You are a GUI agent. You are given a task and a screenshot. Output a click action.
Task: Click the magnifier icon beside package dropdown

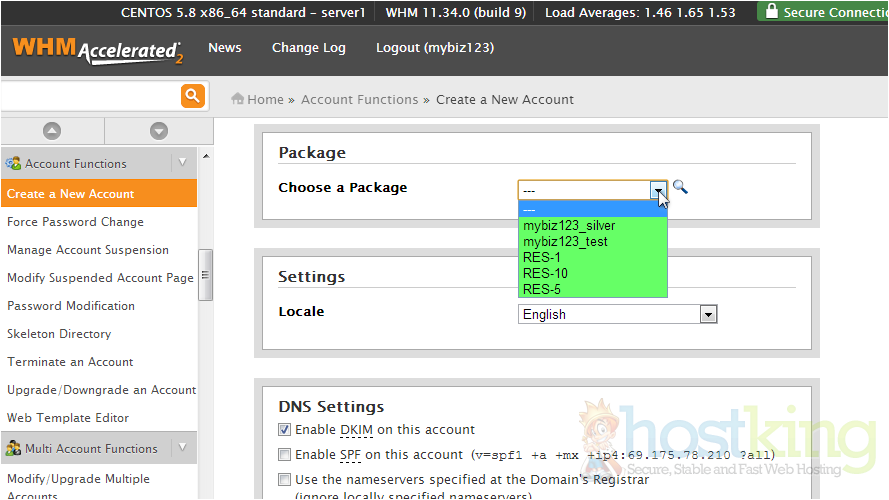(x=680, y=187)
